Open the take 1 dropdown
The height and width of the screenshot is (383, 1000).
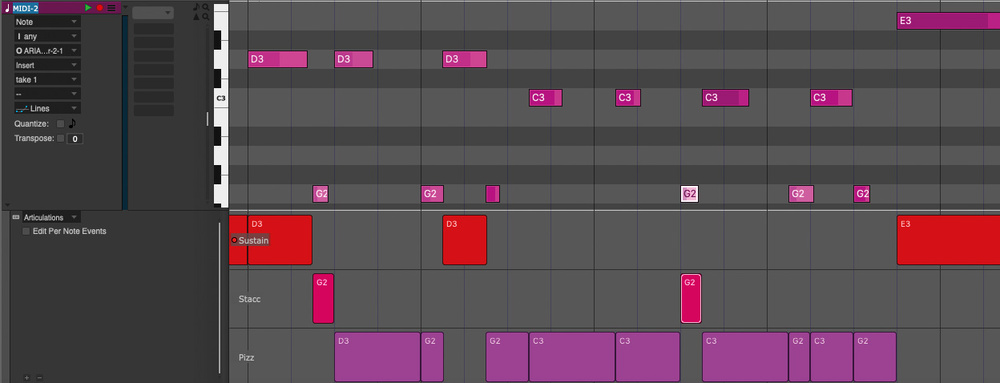point(47,80)
